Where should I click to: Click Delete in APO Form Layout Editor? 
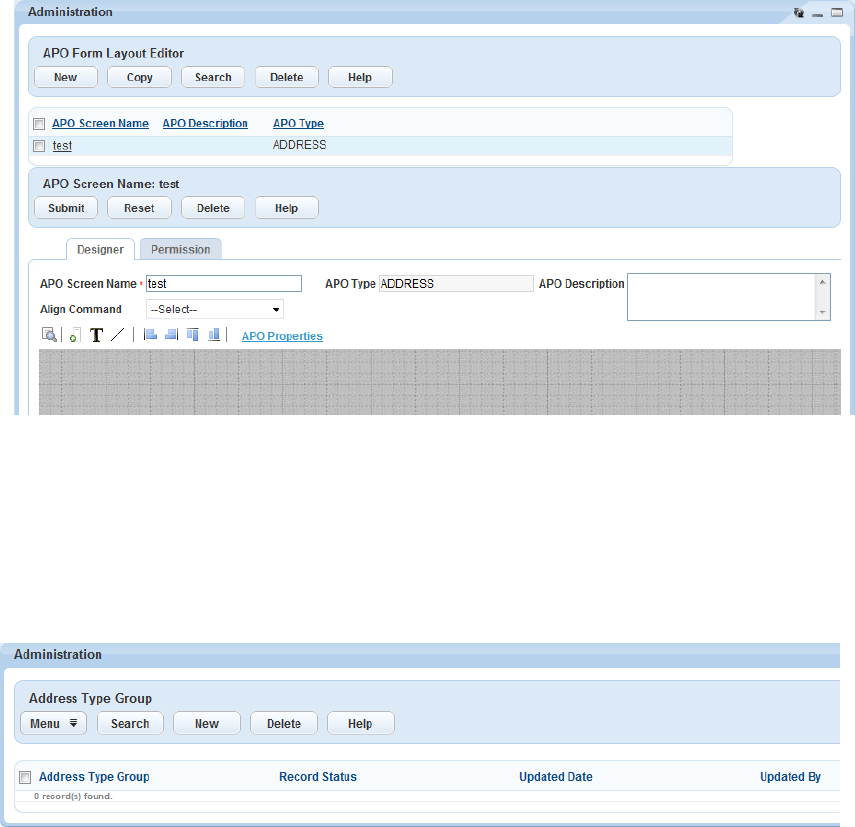pyautogui.click(x=287, y=77)
